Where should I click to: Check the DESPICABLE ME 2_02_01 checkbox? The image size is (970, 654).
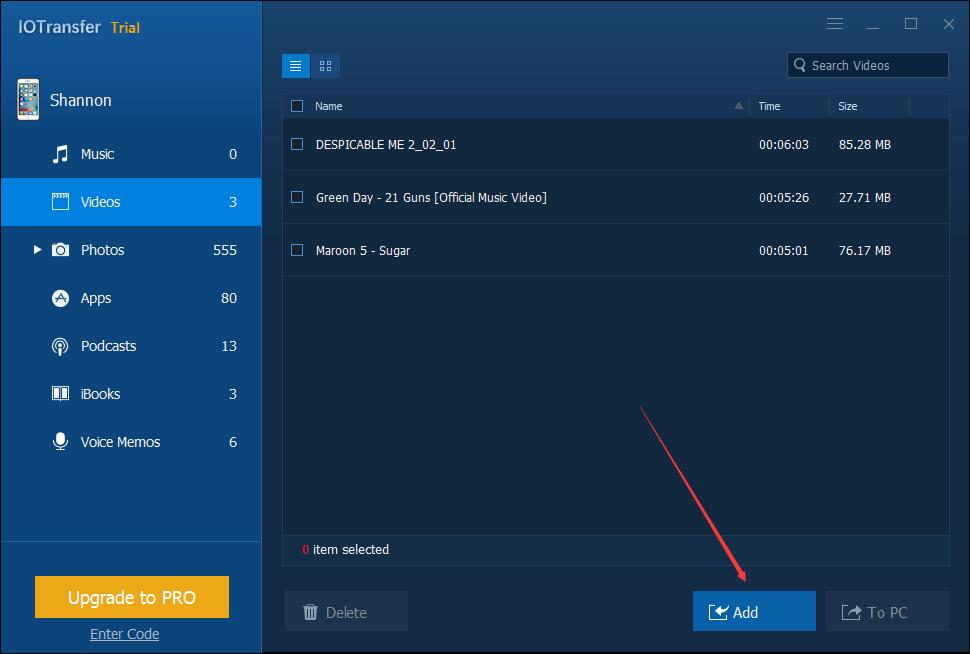(297, 144)
